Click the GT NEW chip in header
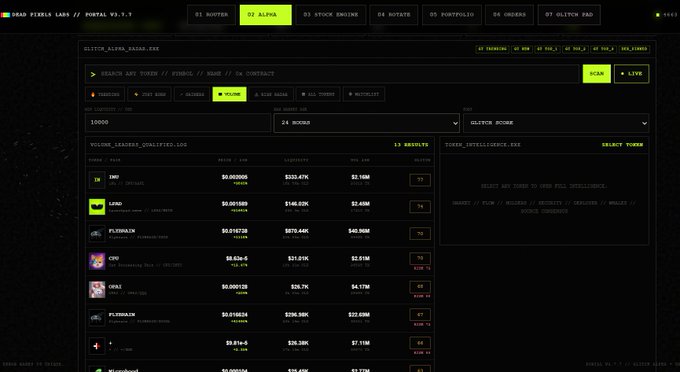 click(522, 49)
